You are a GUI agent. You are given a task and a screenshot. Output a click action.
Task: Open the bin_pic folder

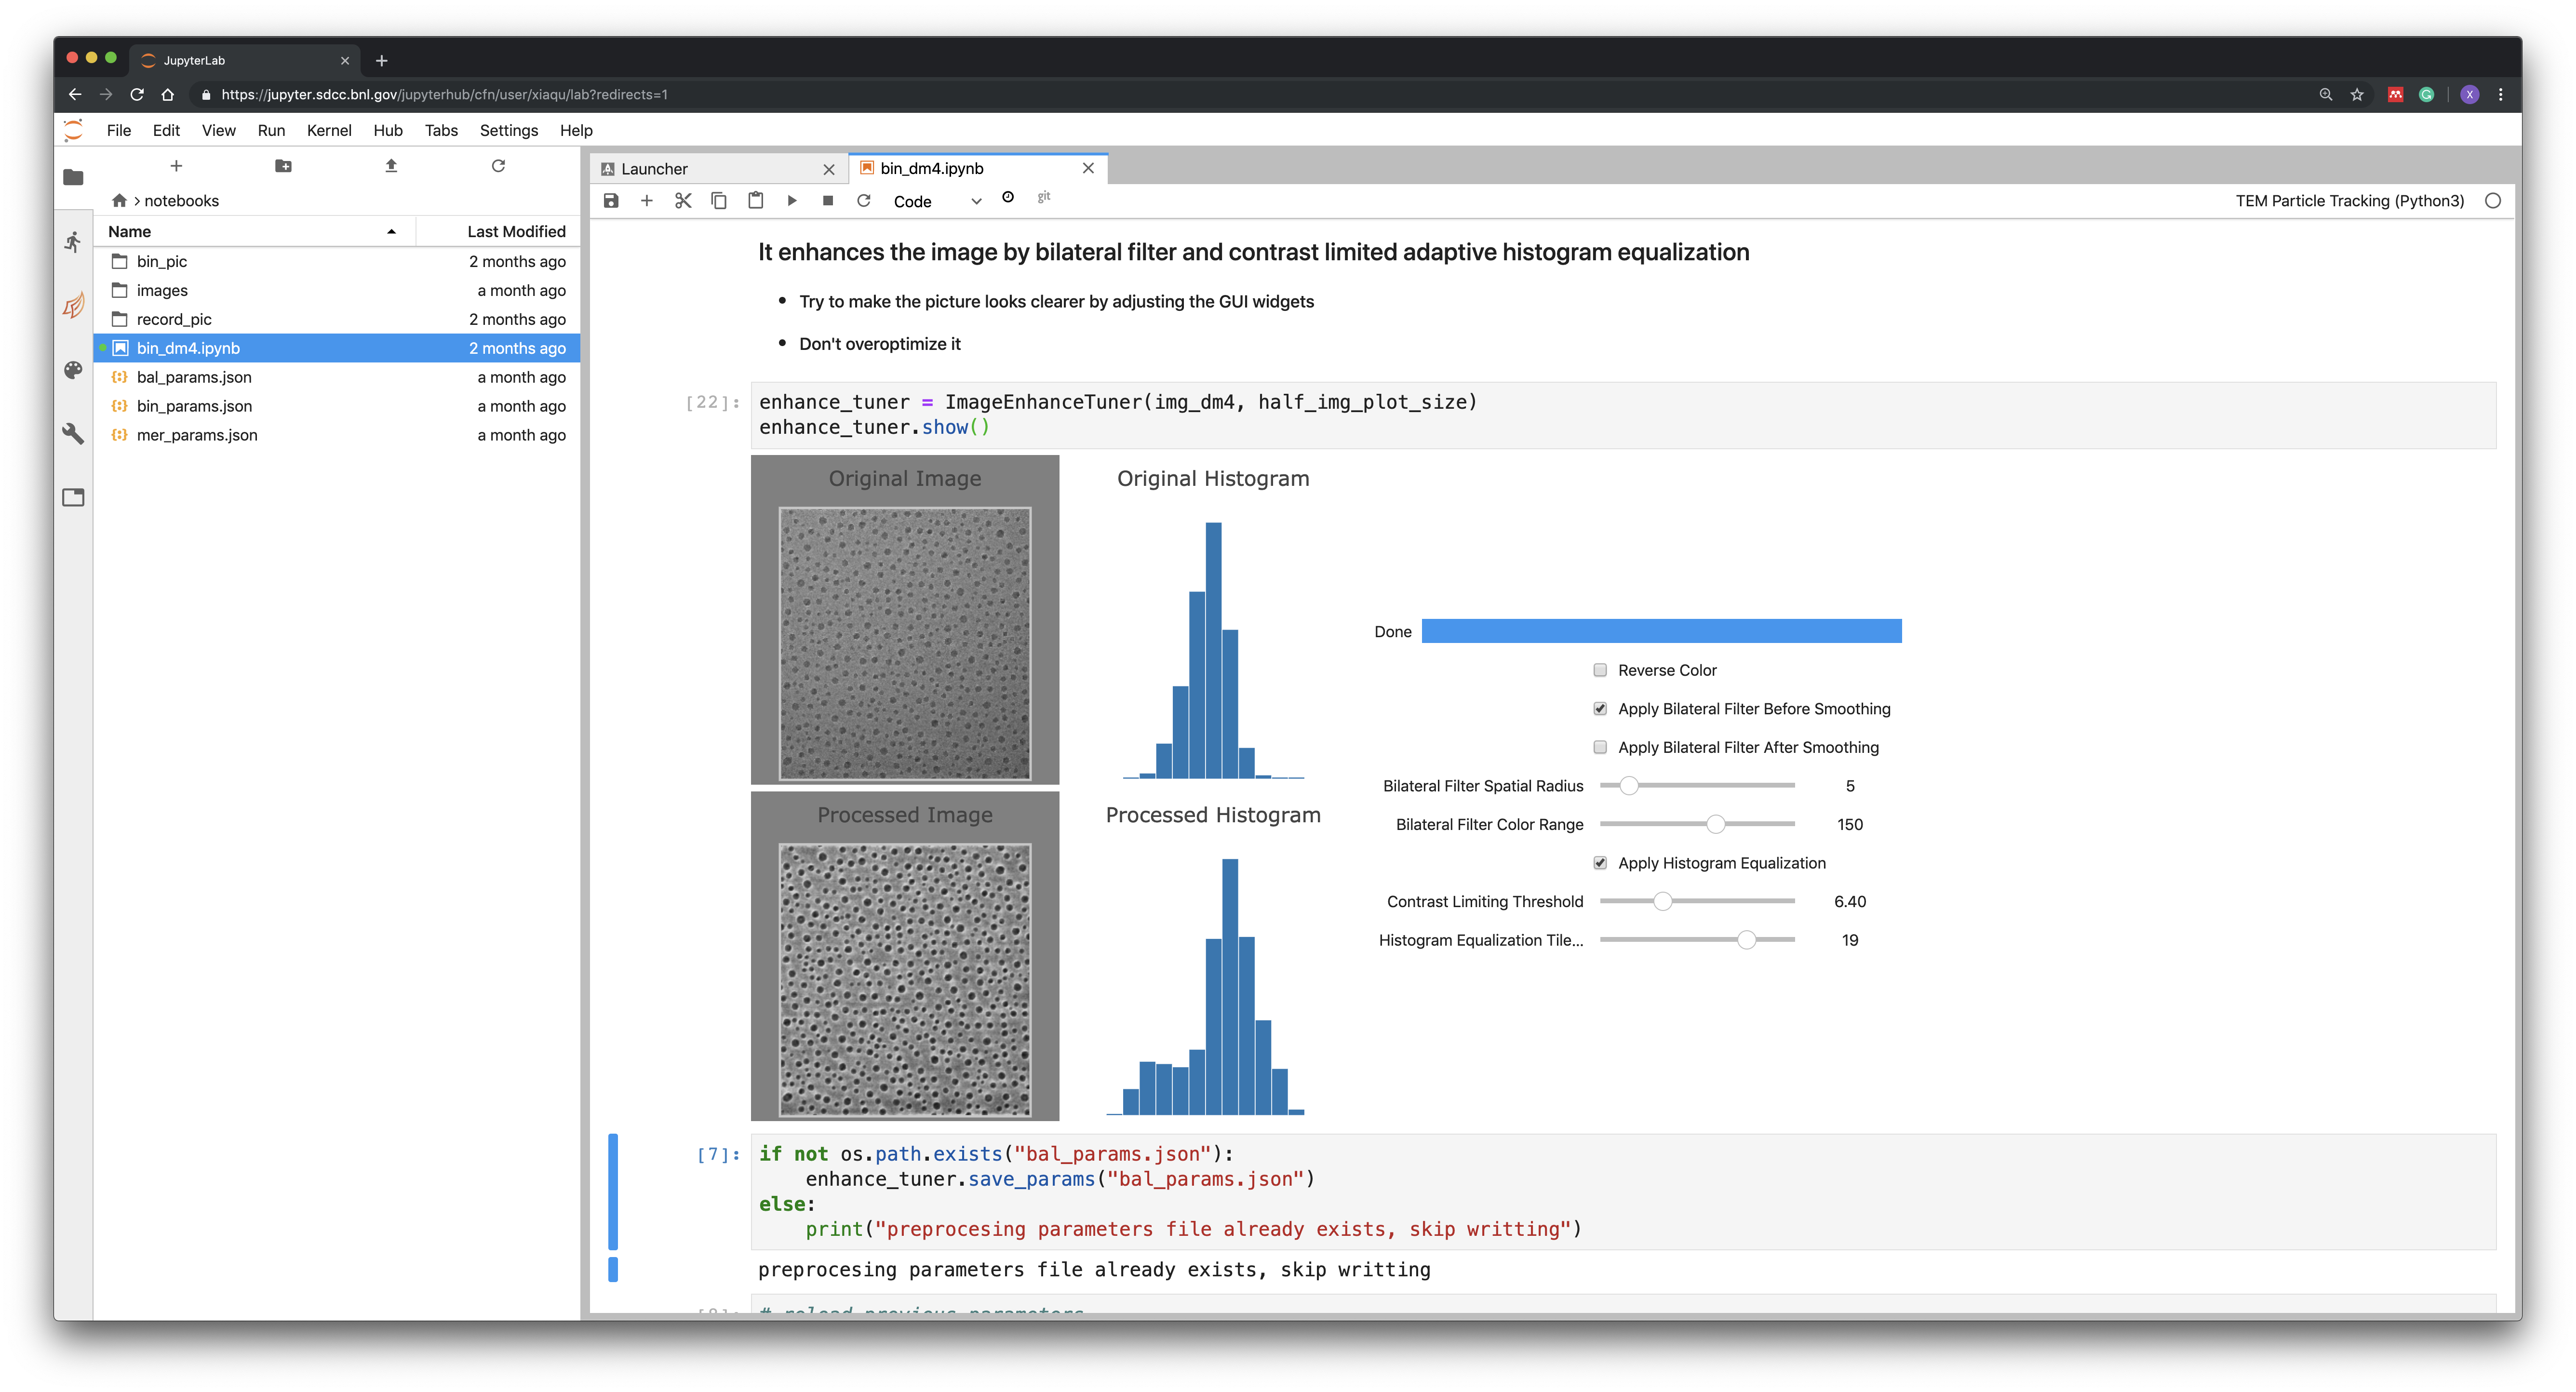point(162,261)
